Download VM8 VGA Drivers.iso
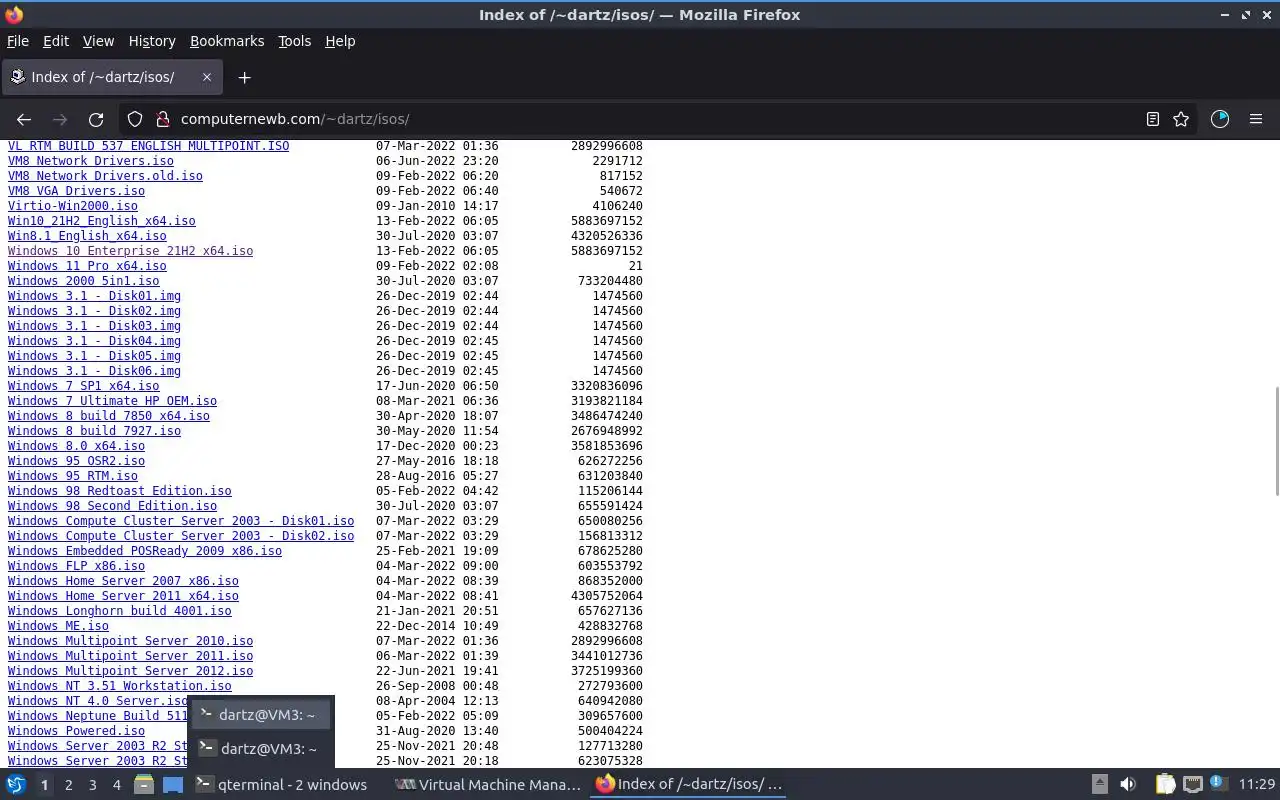1280x800 pixels. 76,191
